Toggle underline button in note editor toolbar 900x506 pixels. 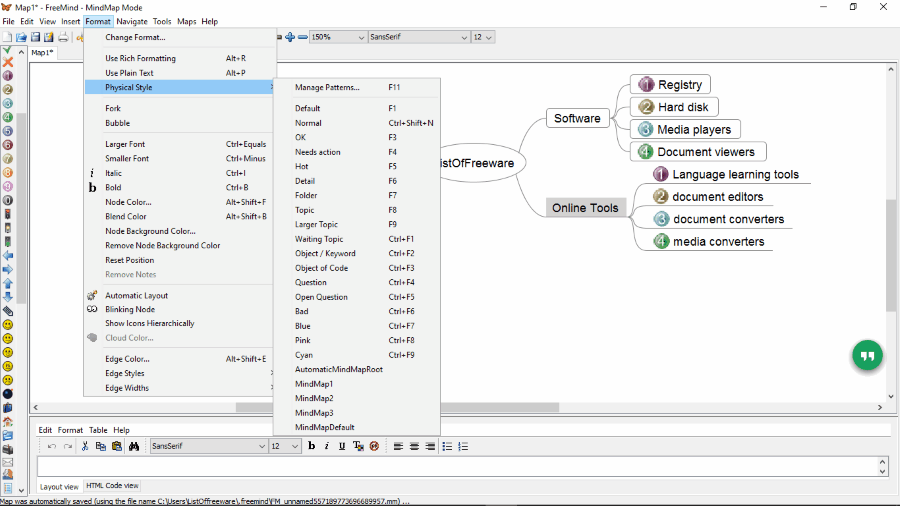click(x=342, y=446)
